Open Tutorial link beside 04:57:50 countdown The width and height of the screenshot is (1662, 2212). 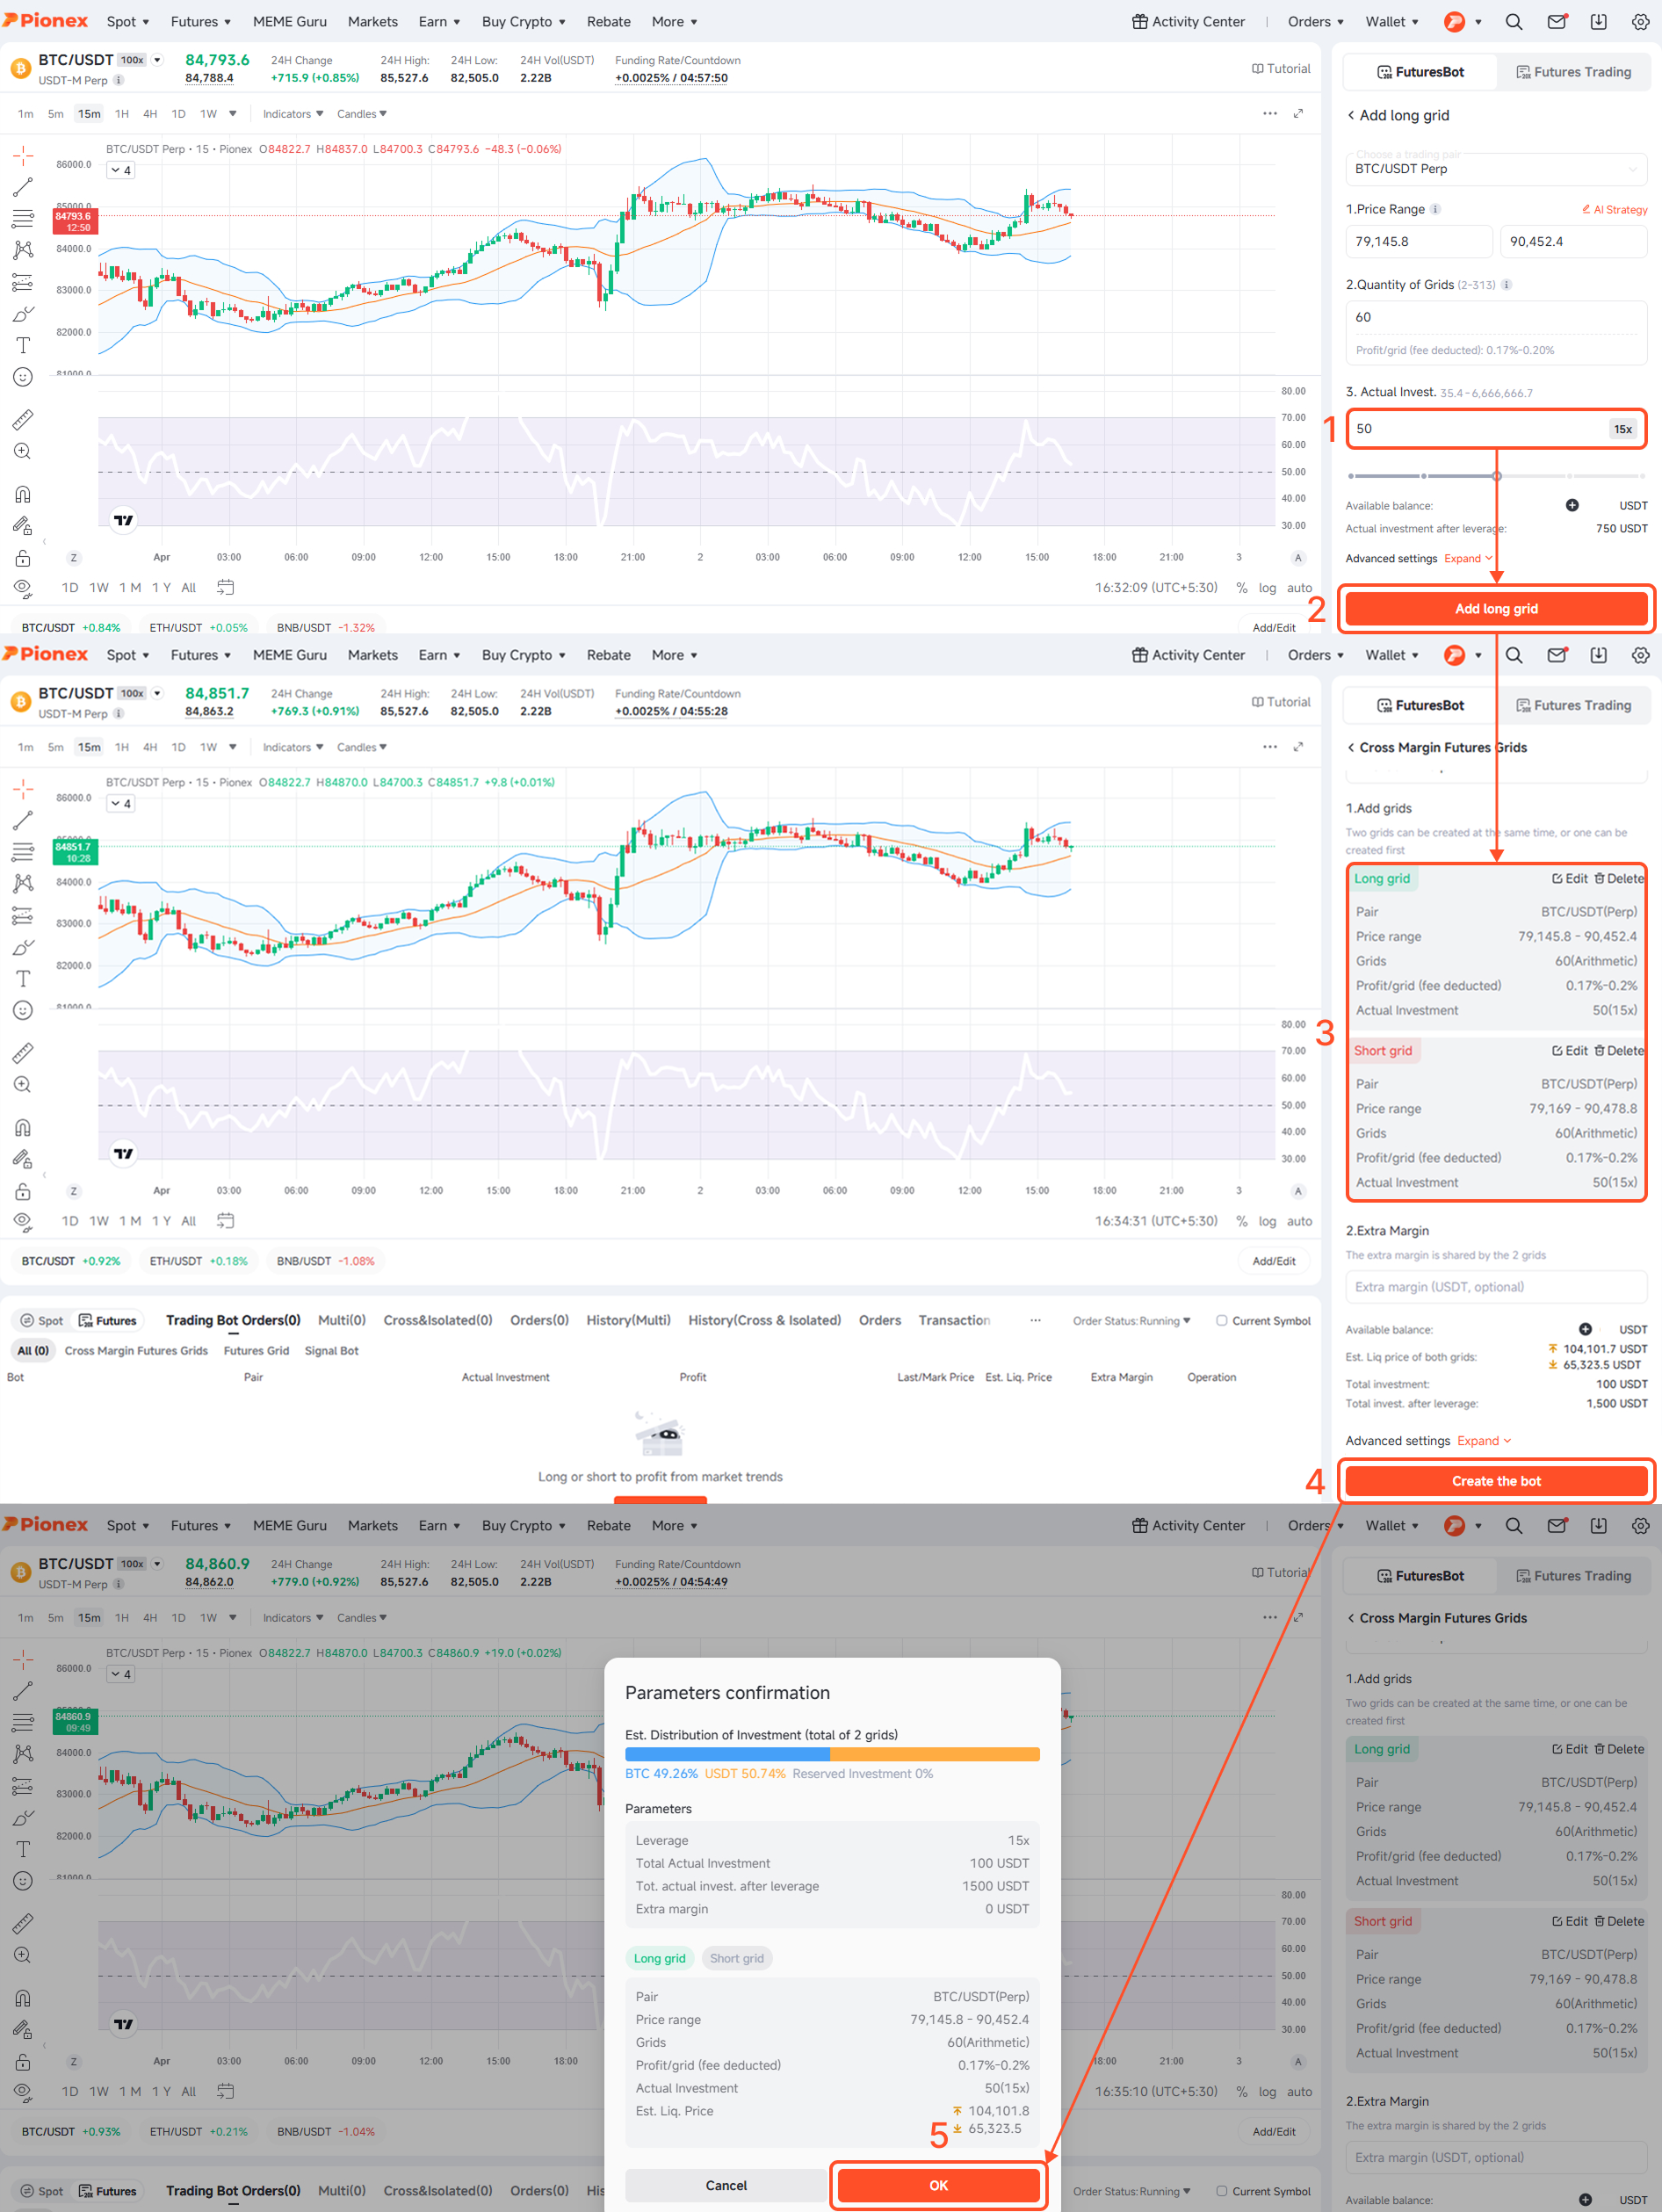click(1281, 69)
